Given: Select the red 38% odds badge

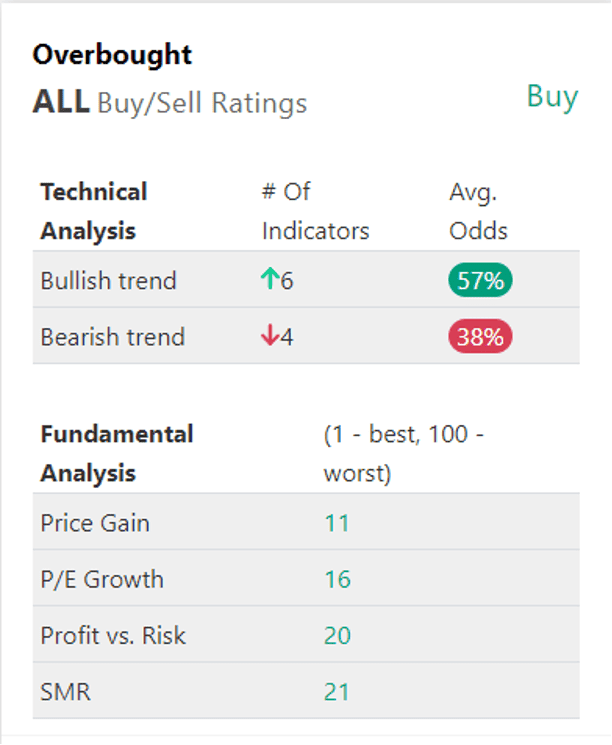Looking at the screenshot, I should pos(480,336).
